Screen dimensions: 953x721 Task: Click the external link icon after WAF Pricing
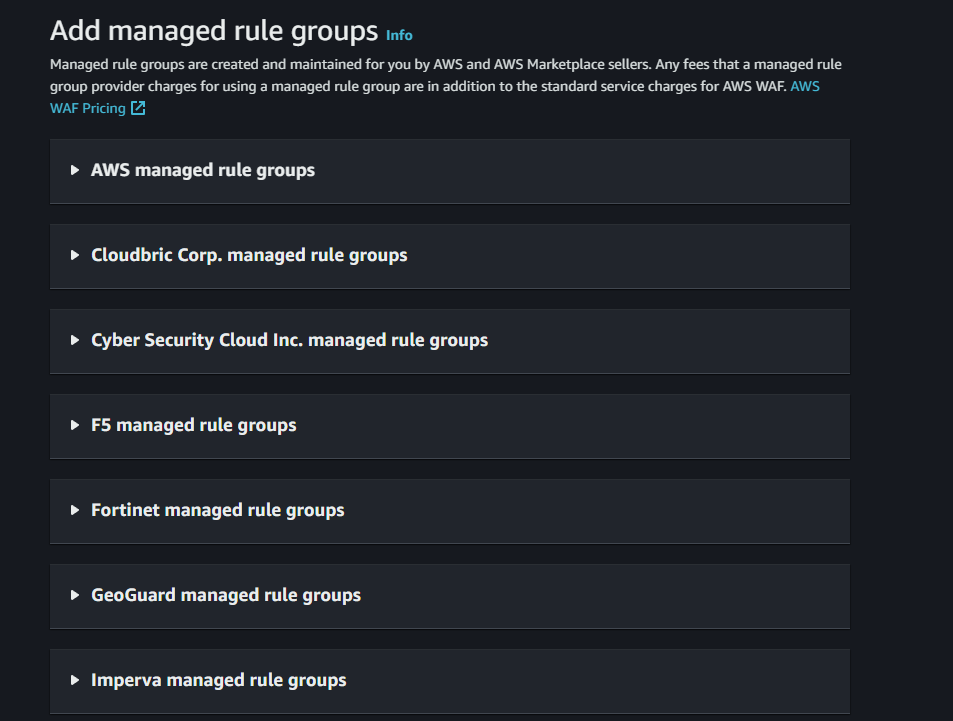point(138,108)
